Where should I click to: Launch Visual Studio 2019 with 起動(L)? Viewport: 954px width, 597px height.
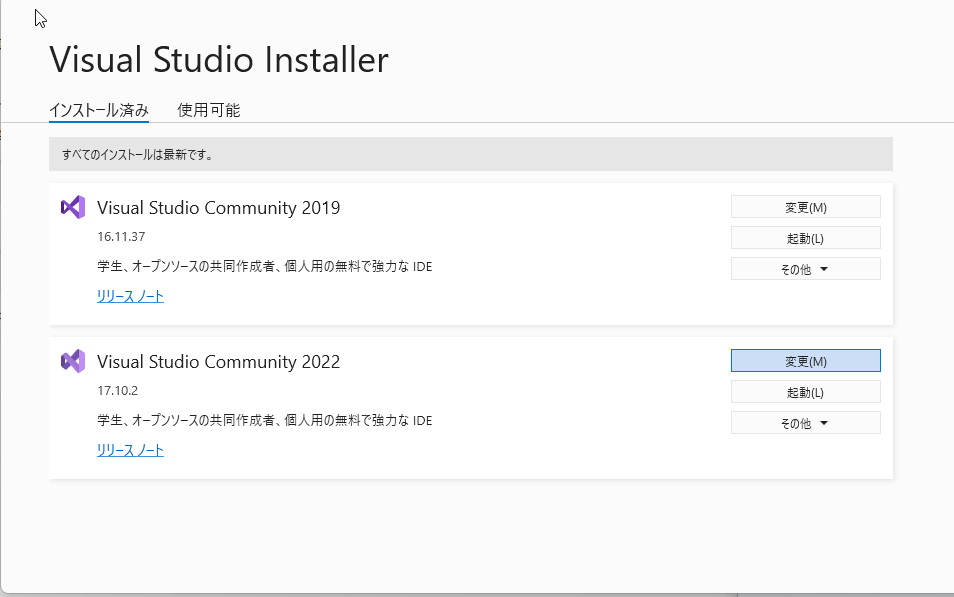[x=806, y=238]
